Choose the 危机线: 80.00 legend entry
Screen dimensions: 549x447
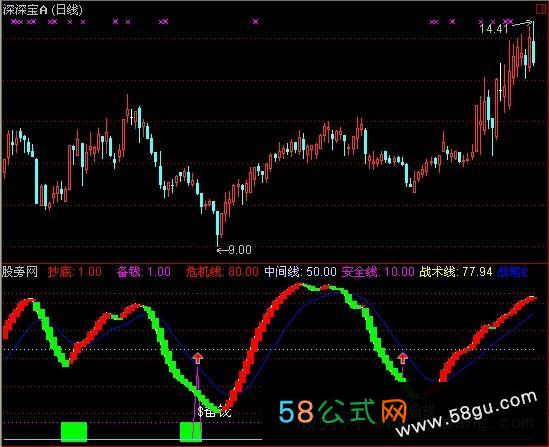click(222, 272)
